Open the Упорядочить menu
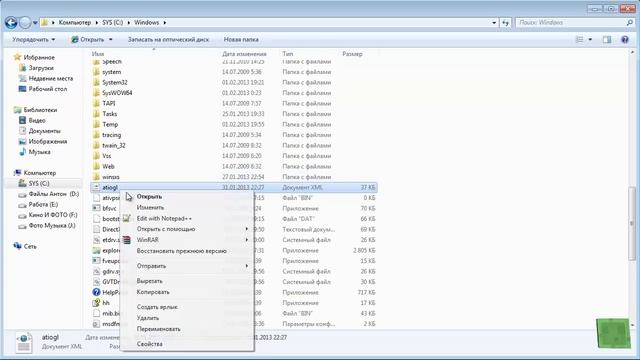640x360 pixels. (33, 40)
